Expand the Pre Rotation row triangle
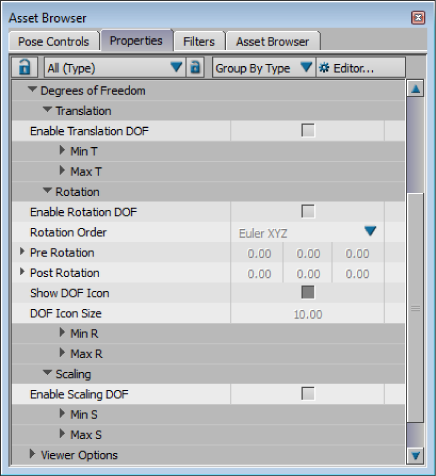The width and height of the screenshot is (436, 476). [x=22, y=252]
